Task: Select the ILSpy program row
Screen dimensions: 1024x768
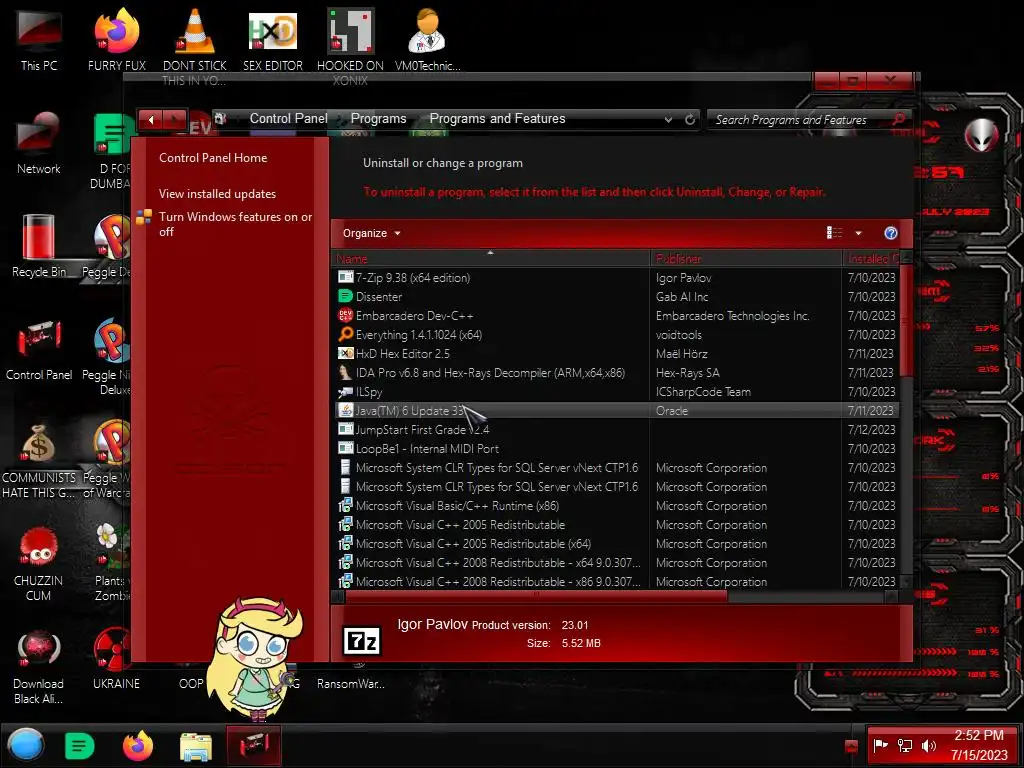Action: click(616, 391)
